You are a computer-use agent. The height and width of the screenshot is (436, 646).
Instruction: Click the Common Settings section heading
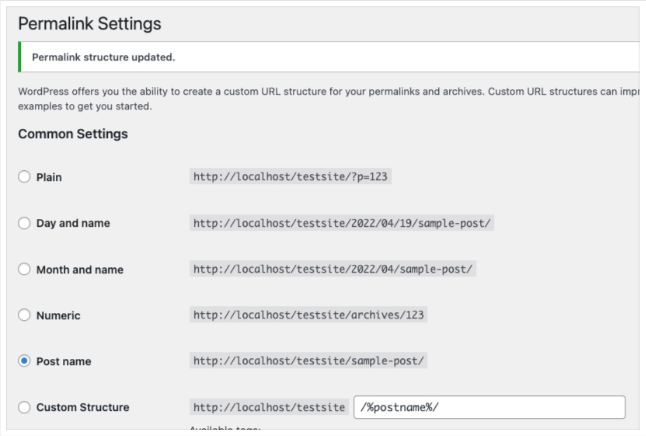point(73,134)
